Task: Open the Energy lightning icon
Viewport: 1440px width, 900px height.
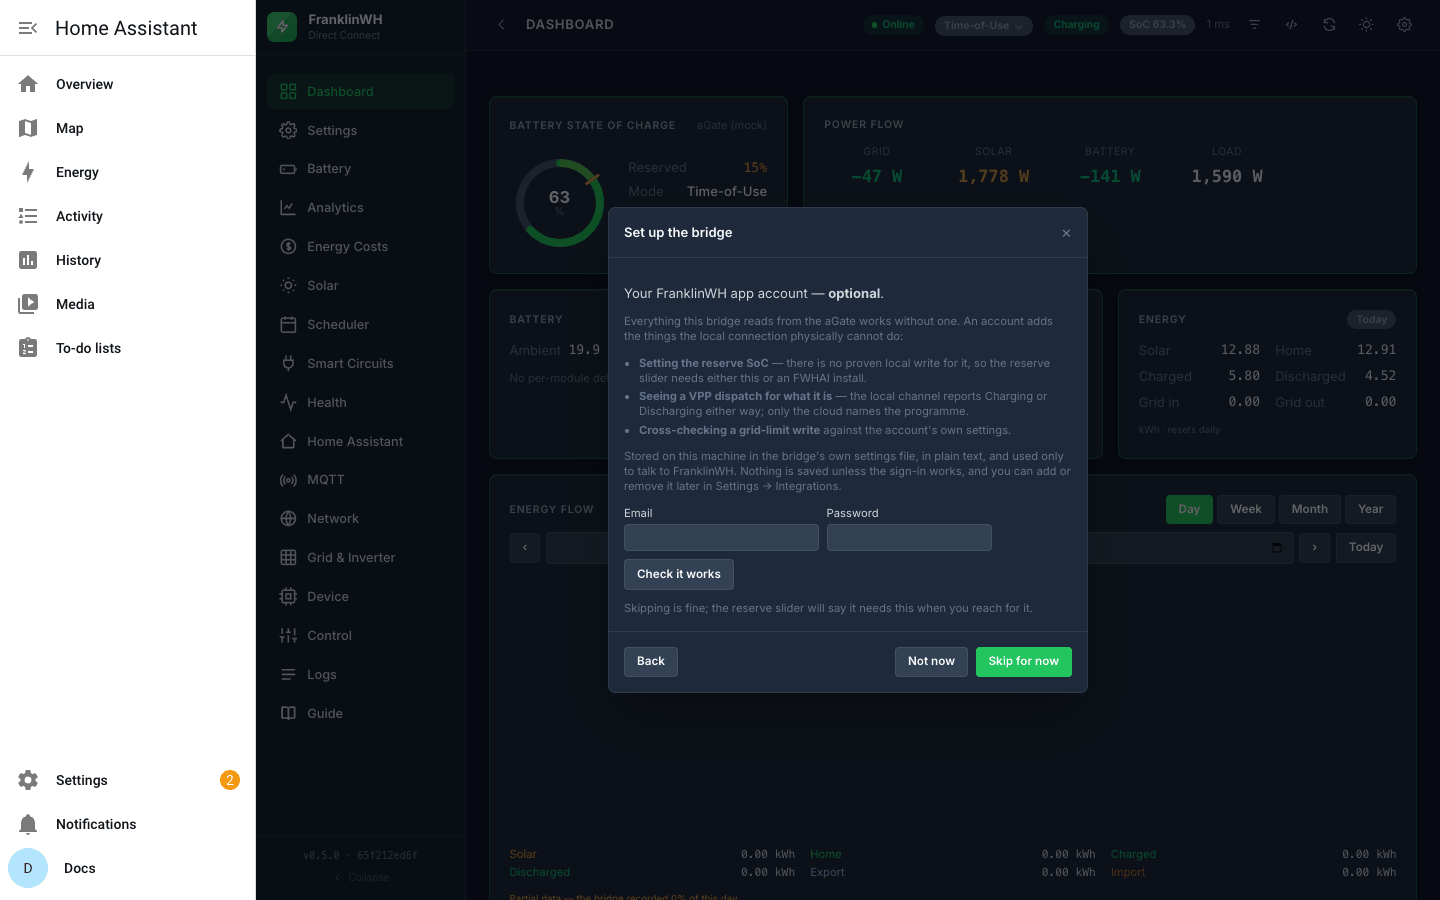Action: click(x=28, y=172)
